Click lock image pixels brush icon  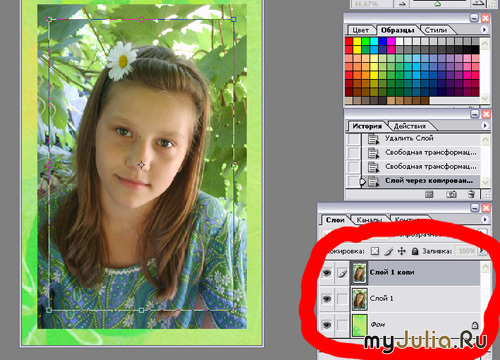(388, 251)
